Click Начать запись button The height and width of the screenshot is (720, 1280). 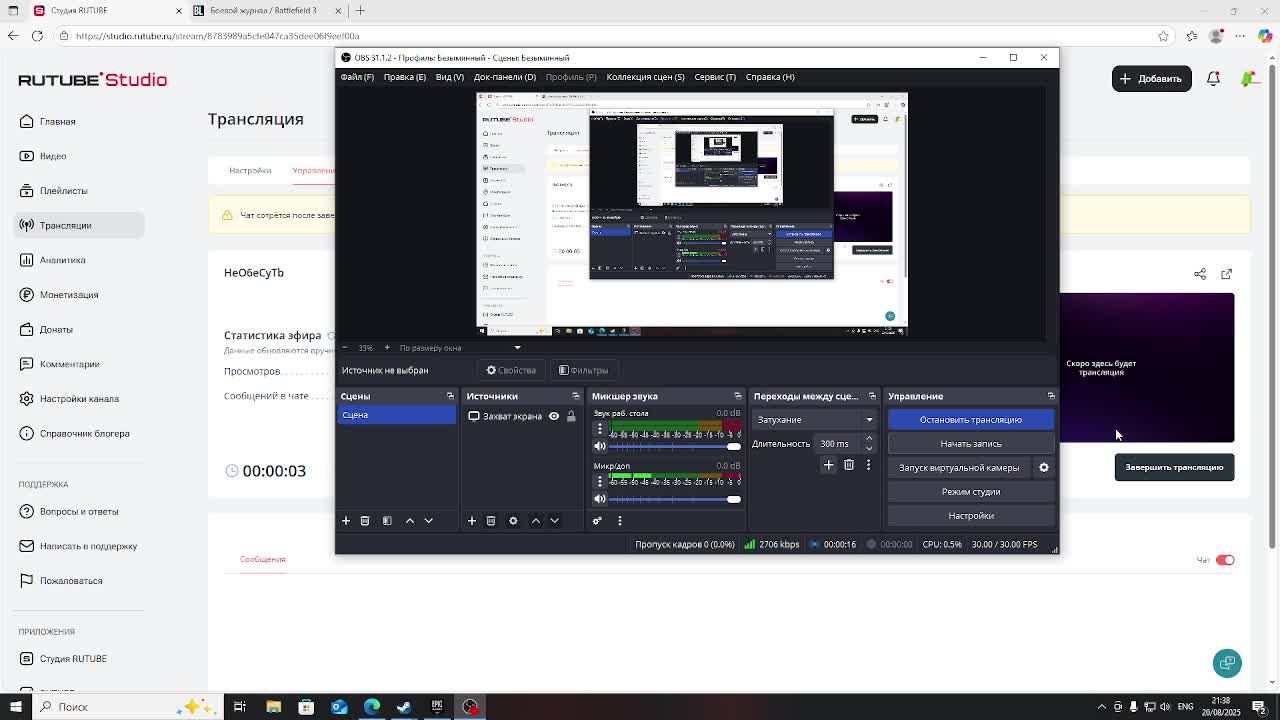[971, 444]
